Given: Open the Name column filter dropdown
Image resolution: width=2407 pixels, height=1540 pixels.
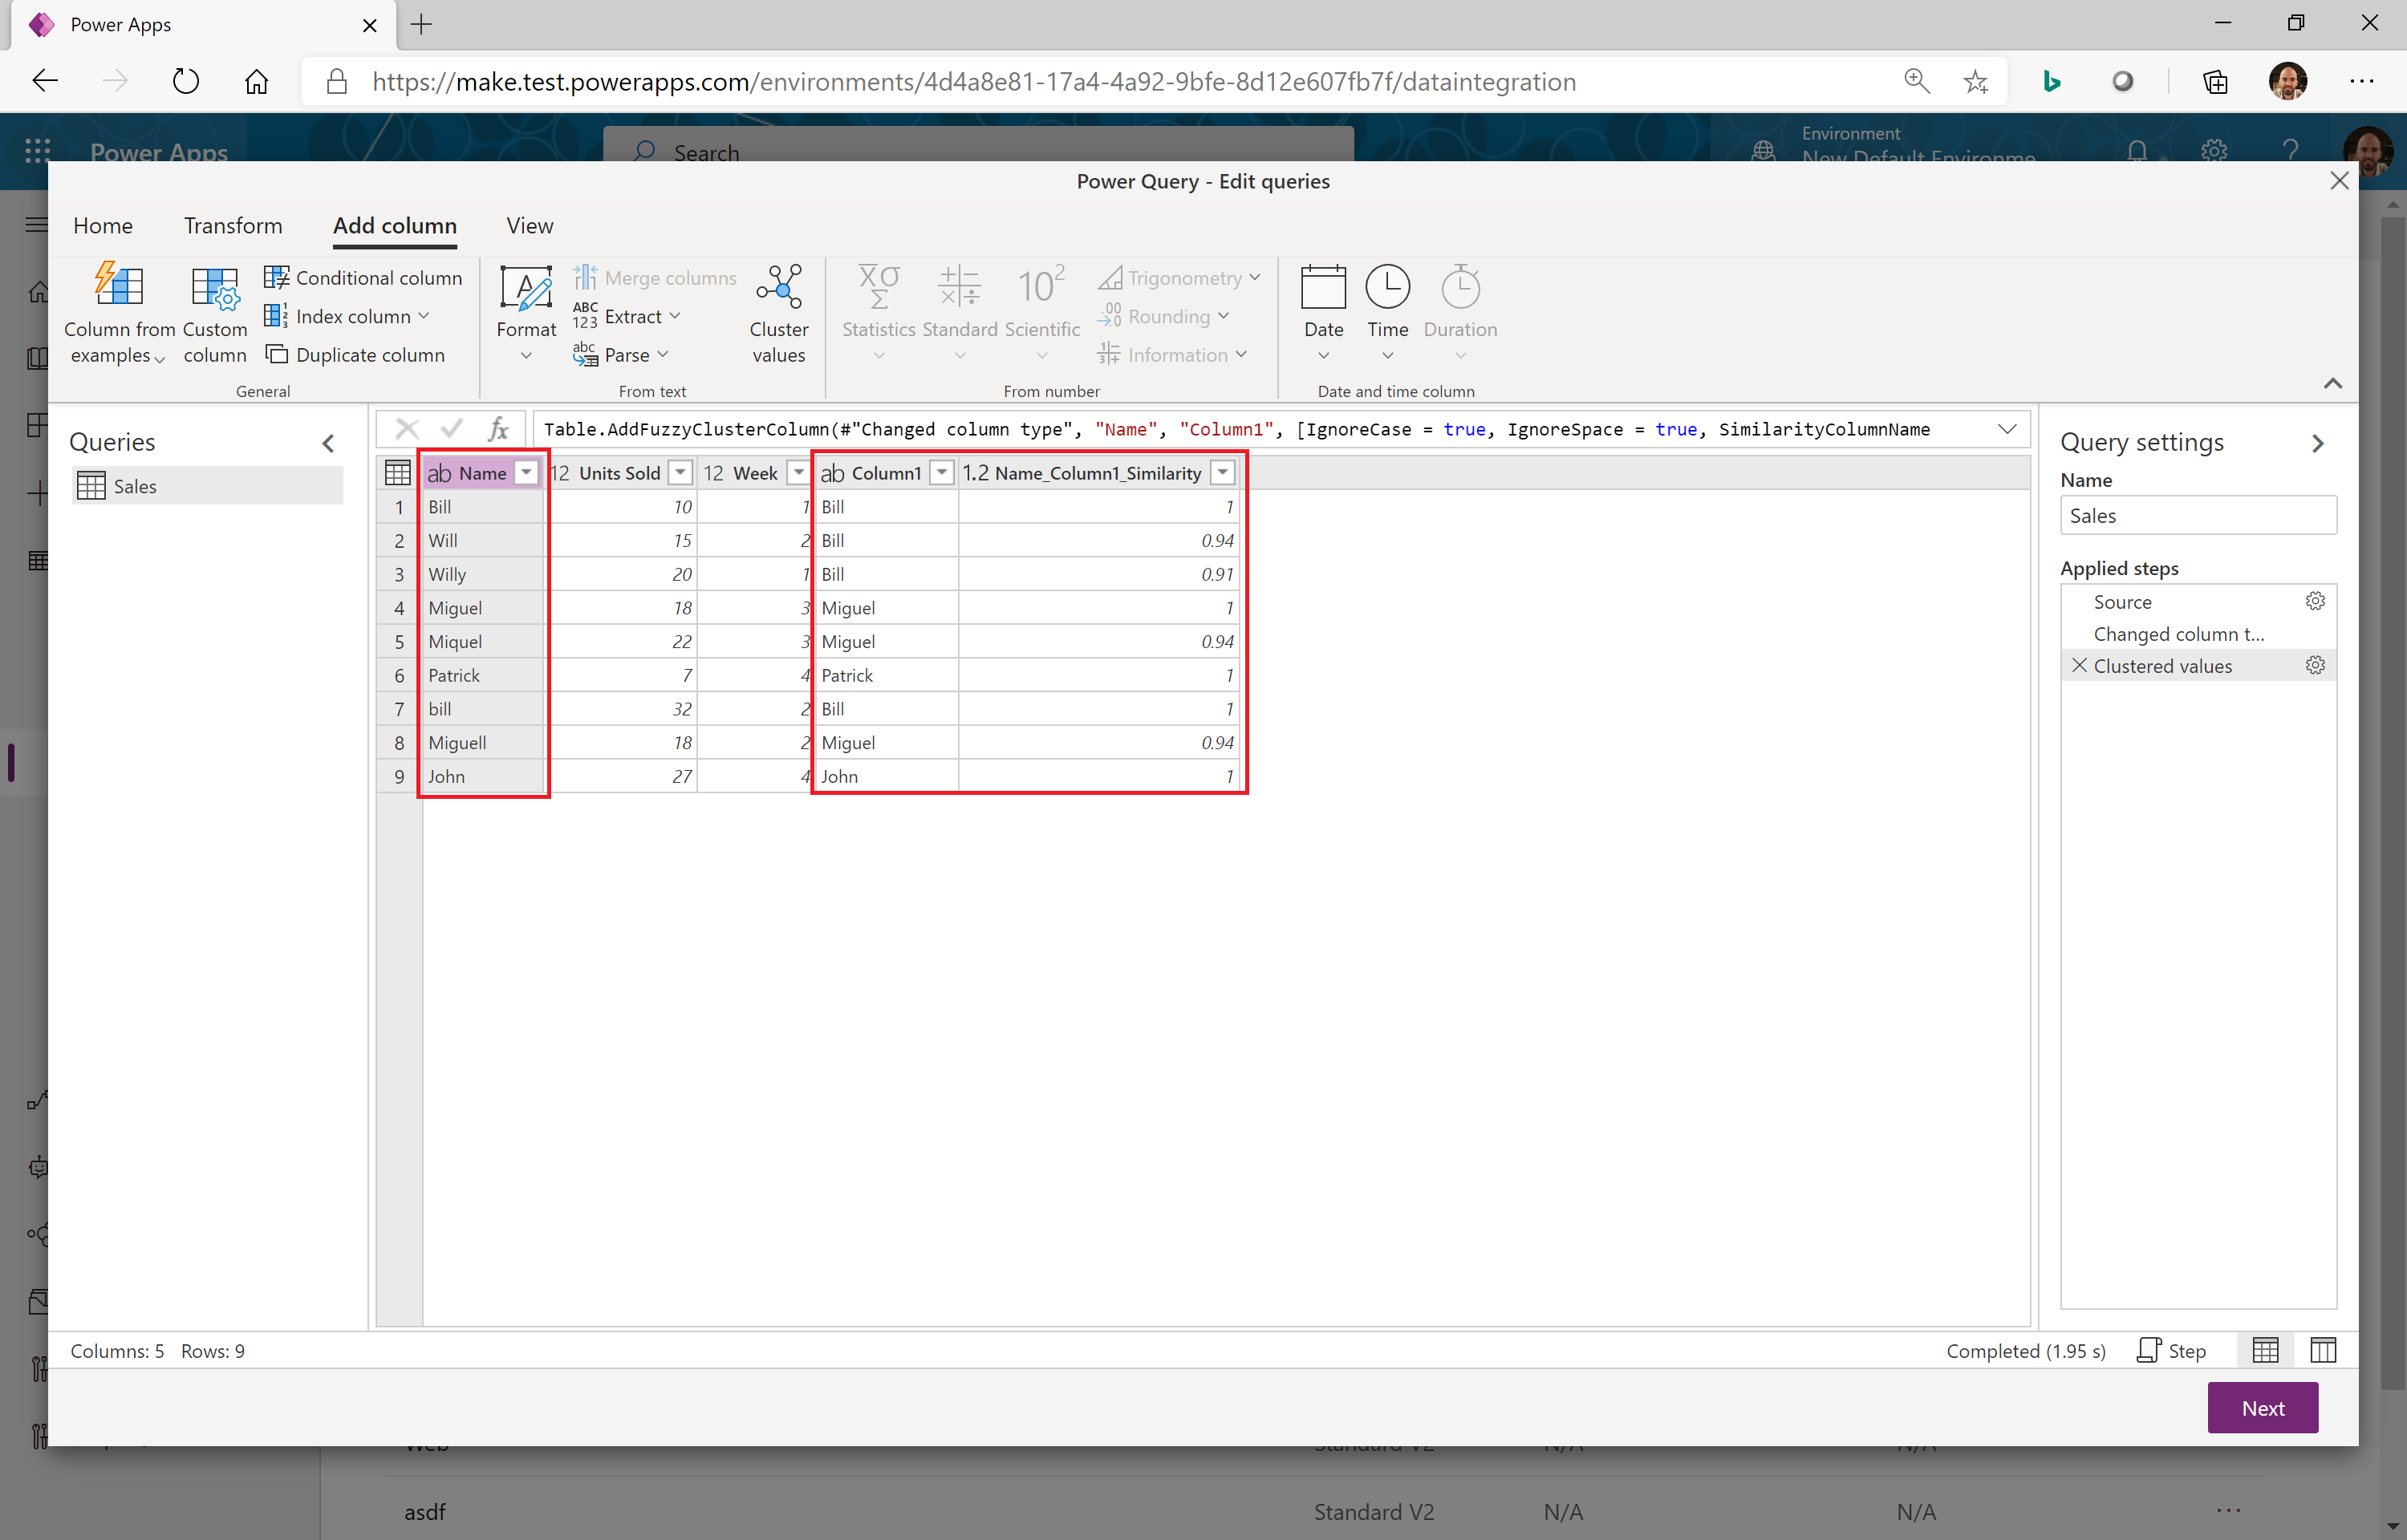Looking at the screenshot, I should tap(526, 473).
